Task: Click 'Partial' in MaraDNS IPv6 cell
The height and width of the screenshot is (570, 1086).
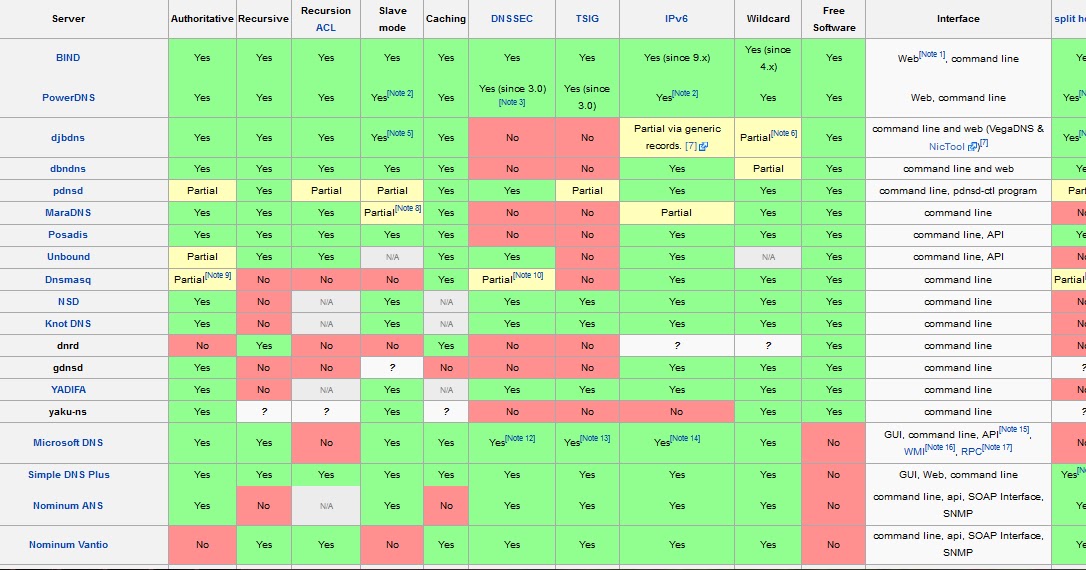Action: [677, 213]
